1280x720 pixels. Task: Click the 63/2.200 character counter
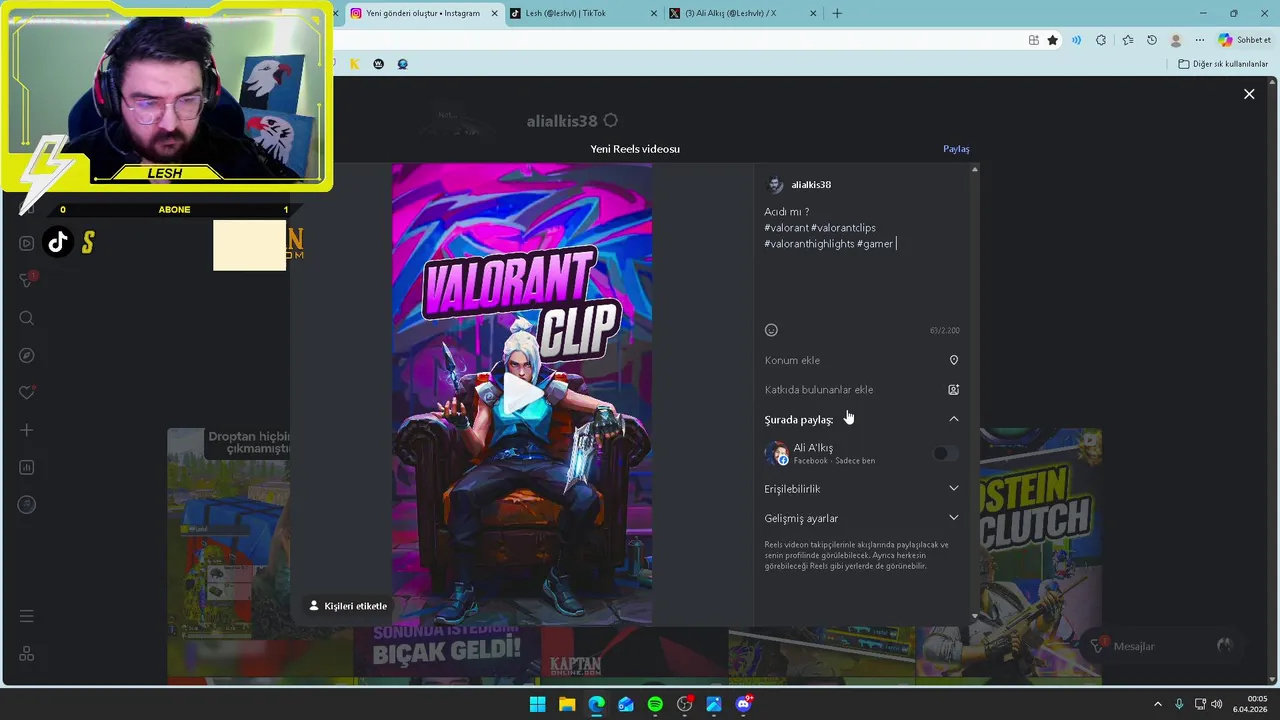tap(944, 331)
